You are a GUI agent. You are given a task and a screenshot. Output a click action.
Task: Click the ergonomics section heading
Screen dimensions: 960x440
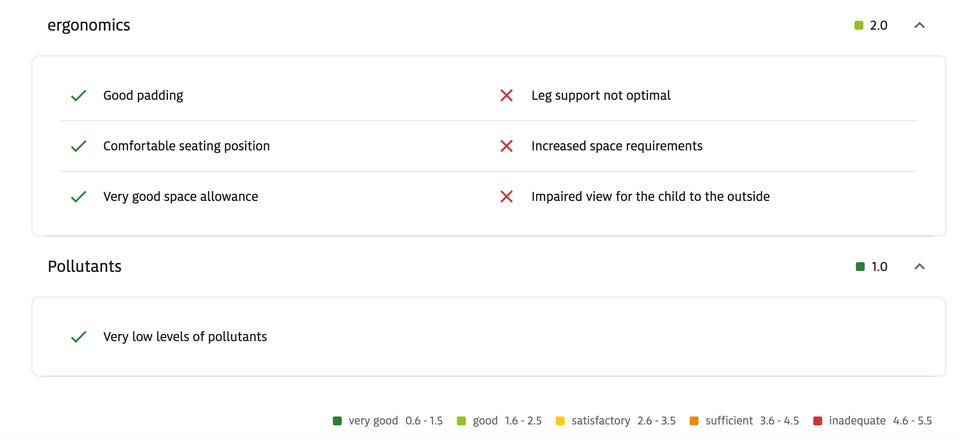89,26
